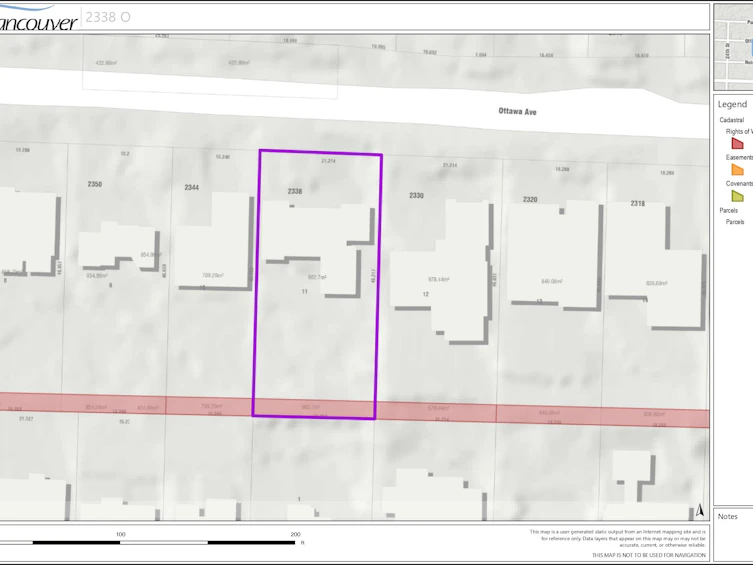The image size is (753, 565).
Task: Select house number 2350 on the map
Action: click(x=95, y=184)
